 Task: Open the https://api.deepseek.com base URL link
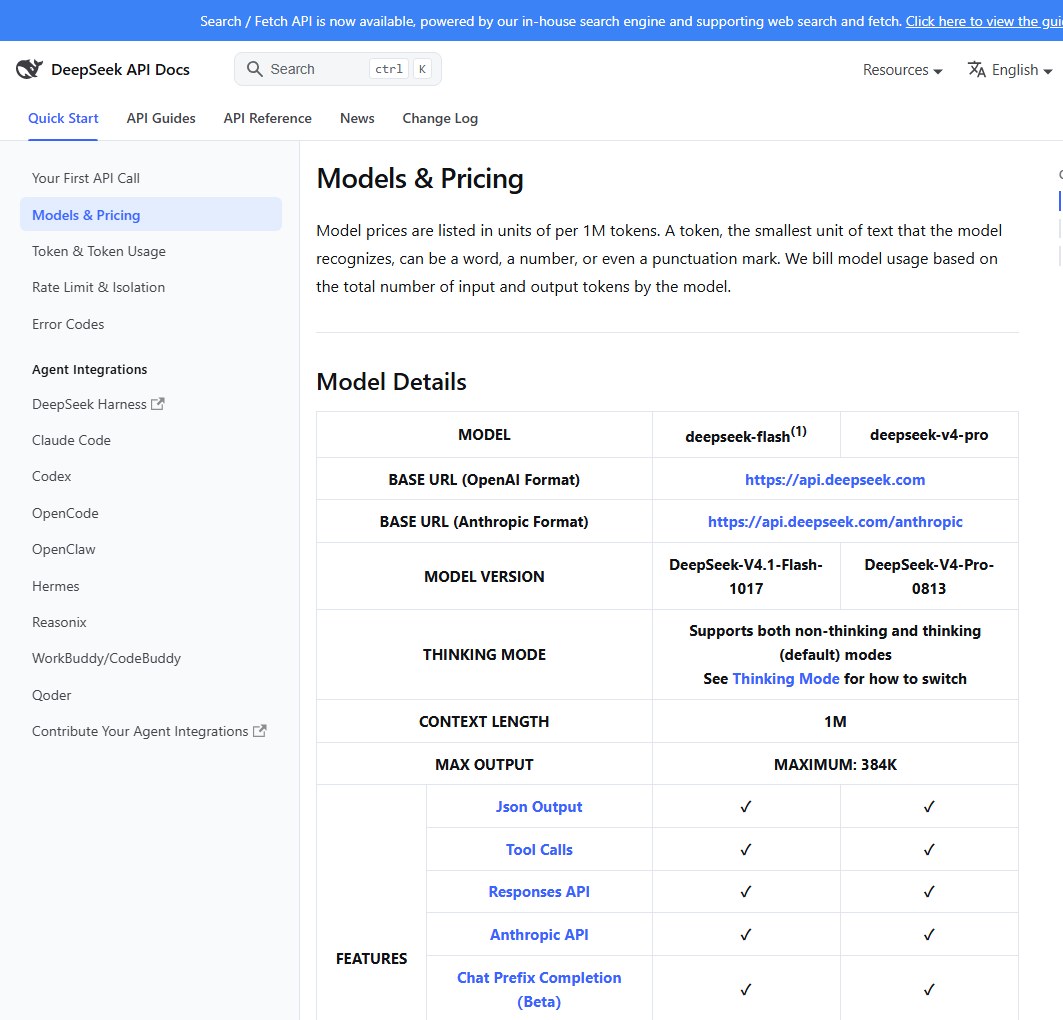[x=835, y=480]
